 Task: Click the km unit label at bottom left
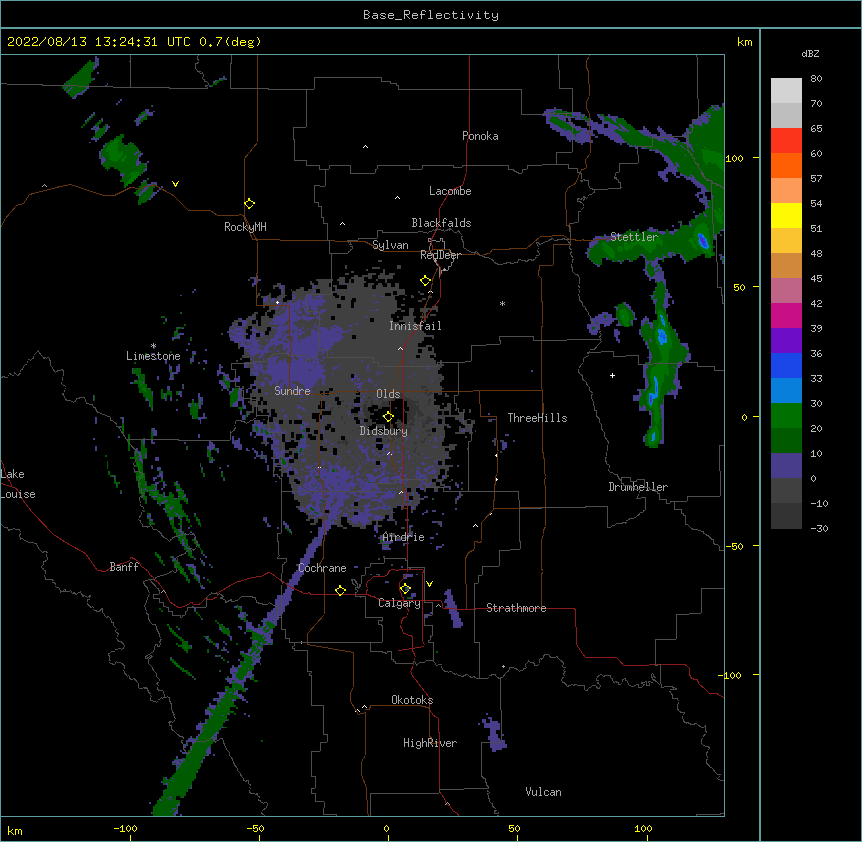[15, 830]
